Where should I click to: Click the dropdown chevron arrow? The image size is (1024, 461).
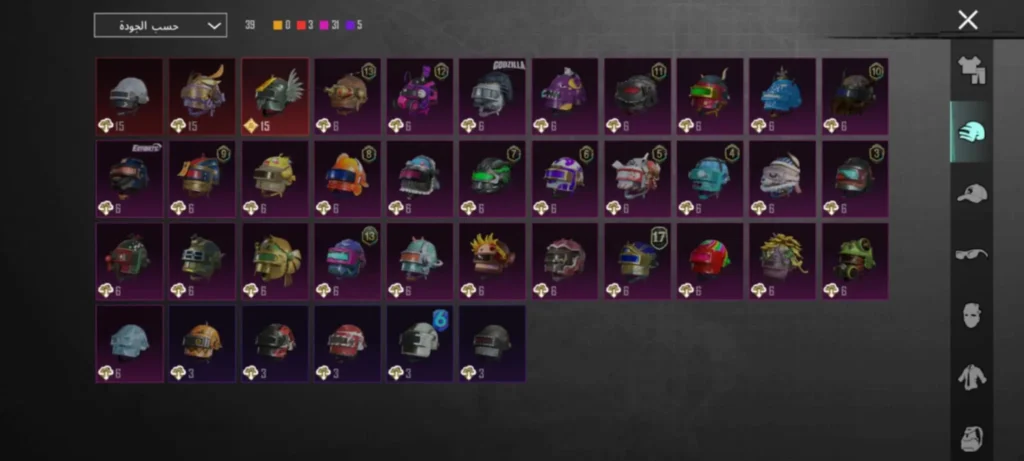(x=214, y=25)
